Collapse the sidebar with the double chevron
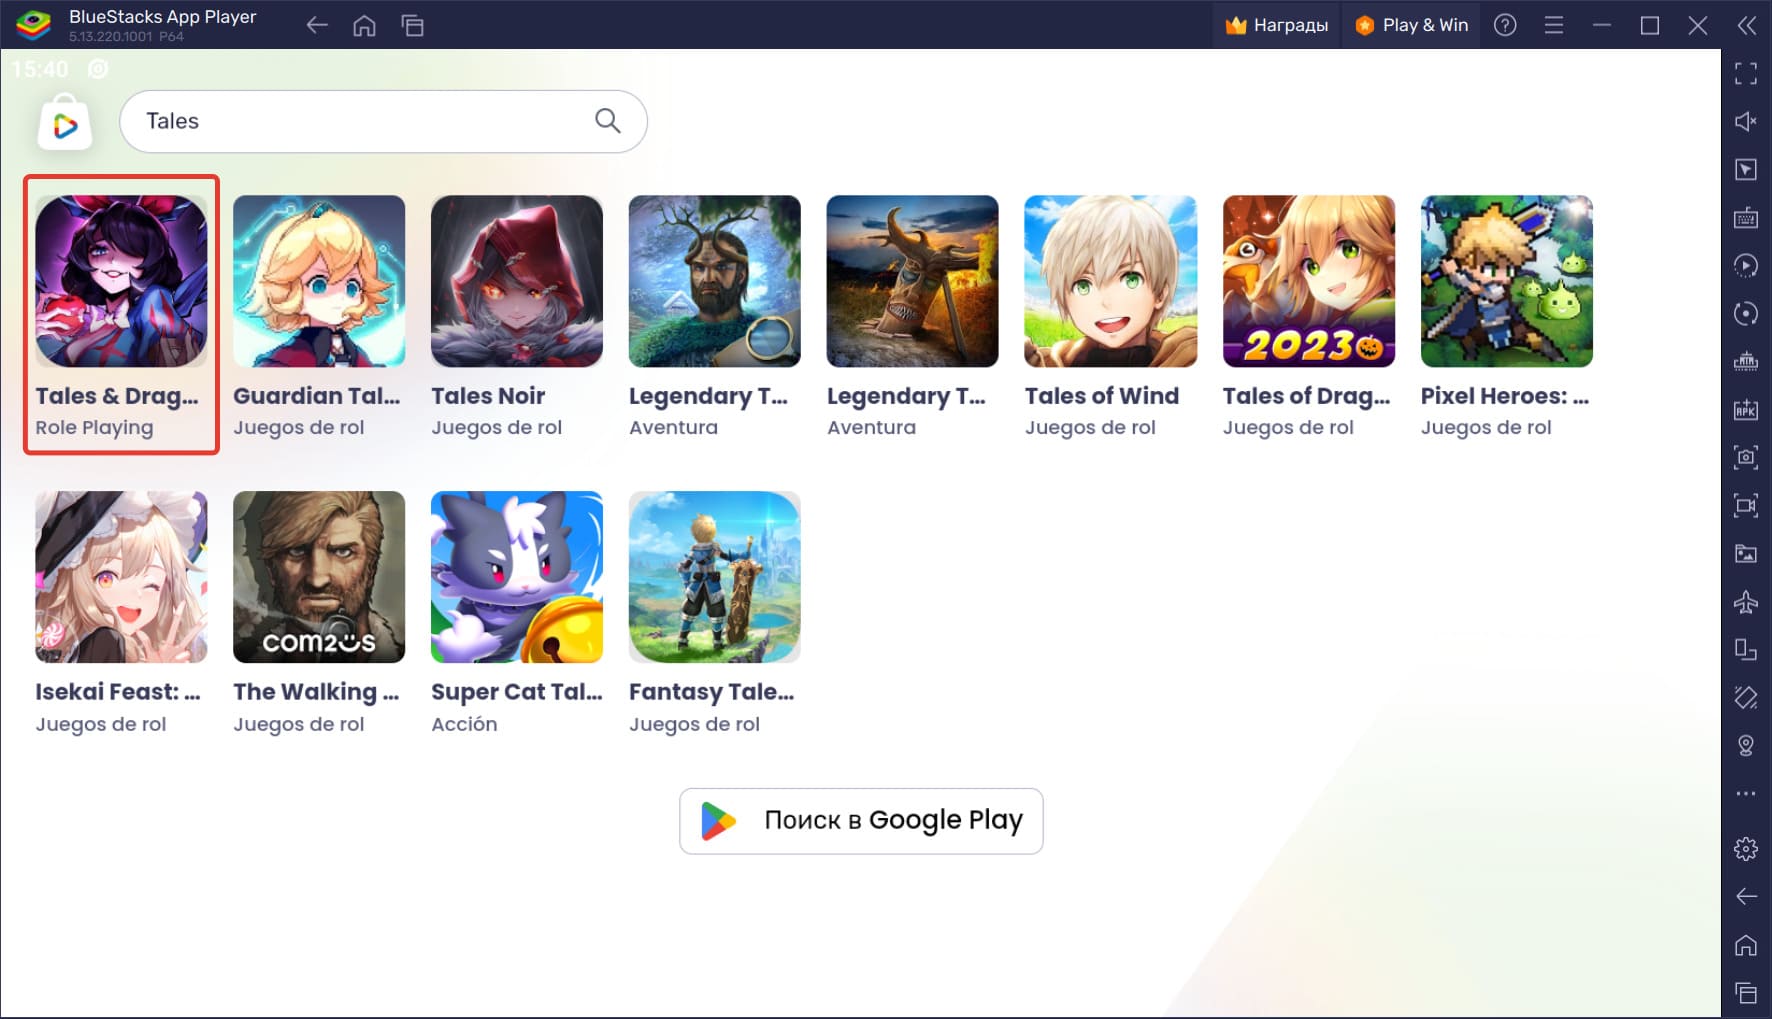 [x=1746, y=25]
